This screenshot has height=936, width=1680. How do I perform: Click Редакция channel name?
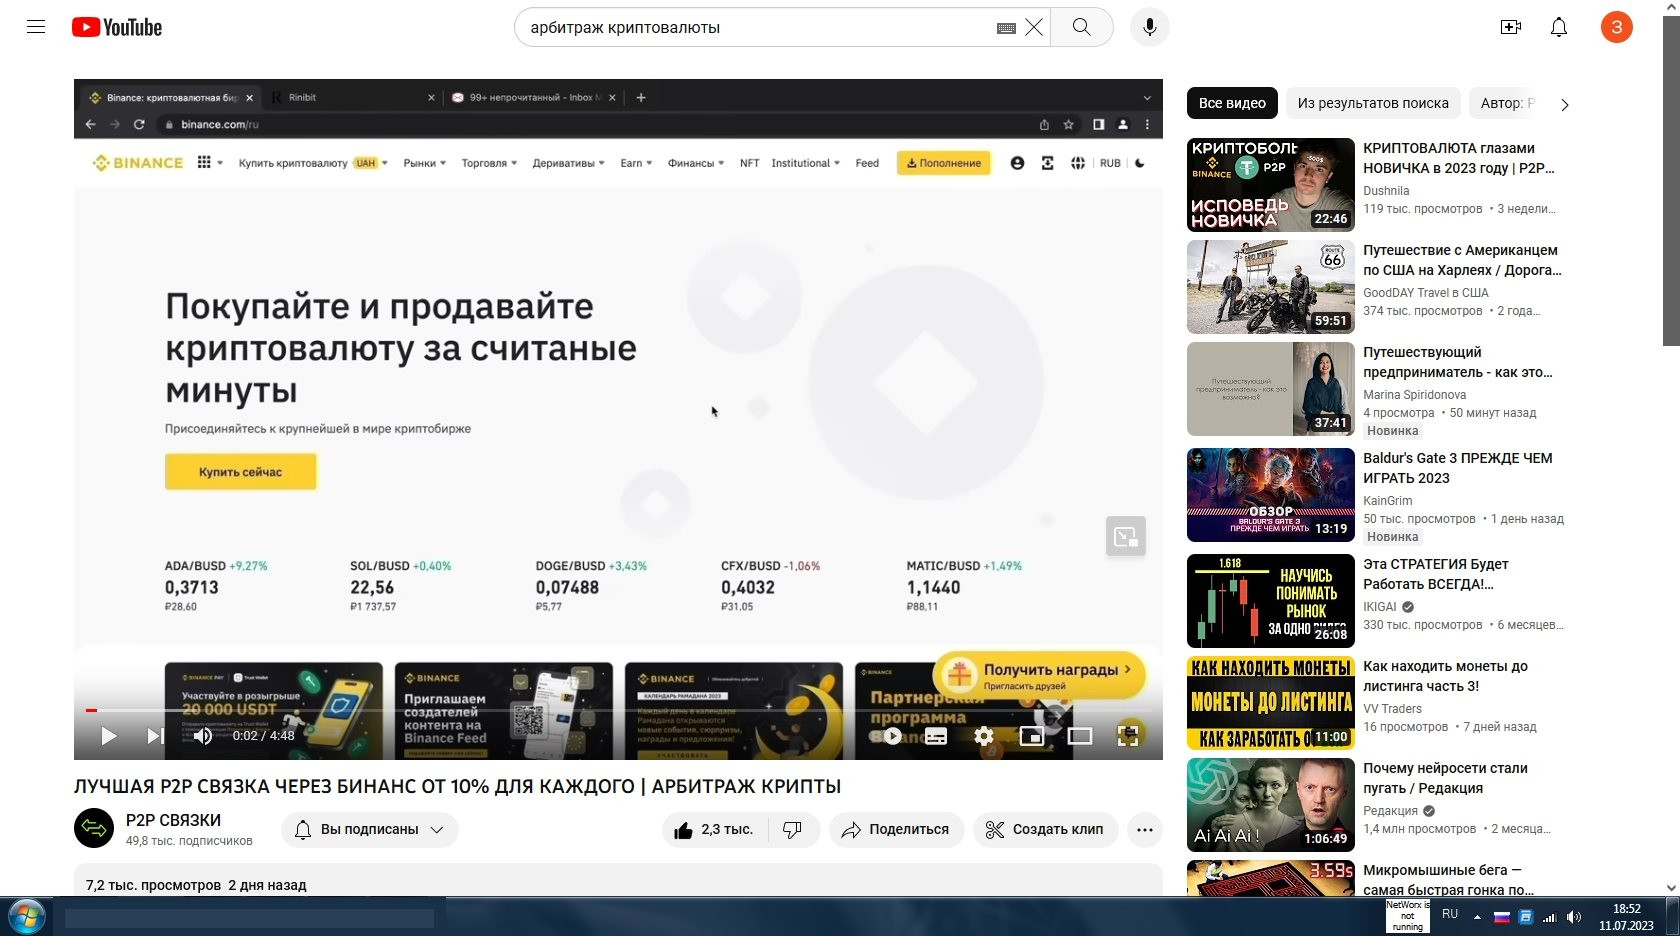[1390, 811]
